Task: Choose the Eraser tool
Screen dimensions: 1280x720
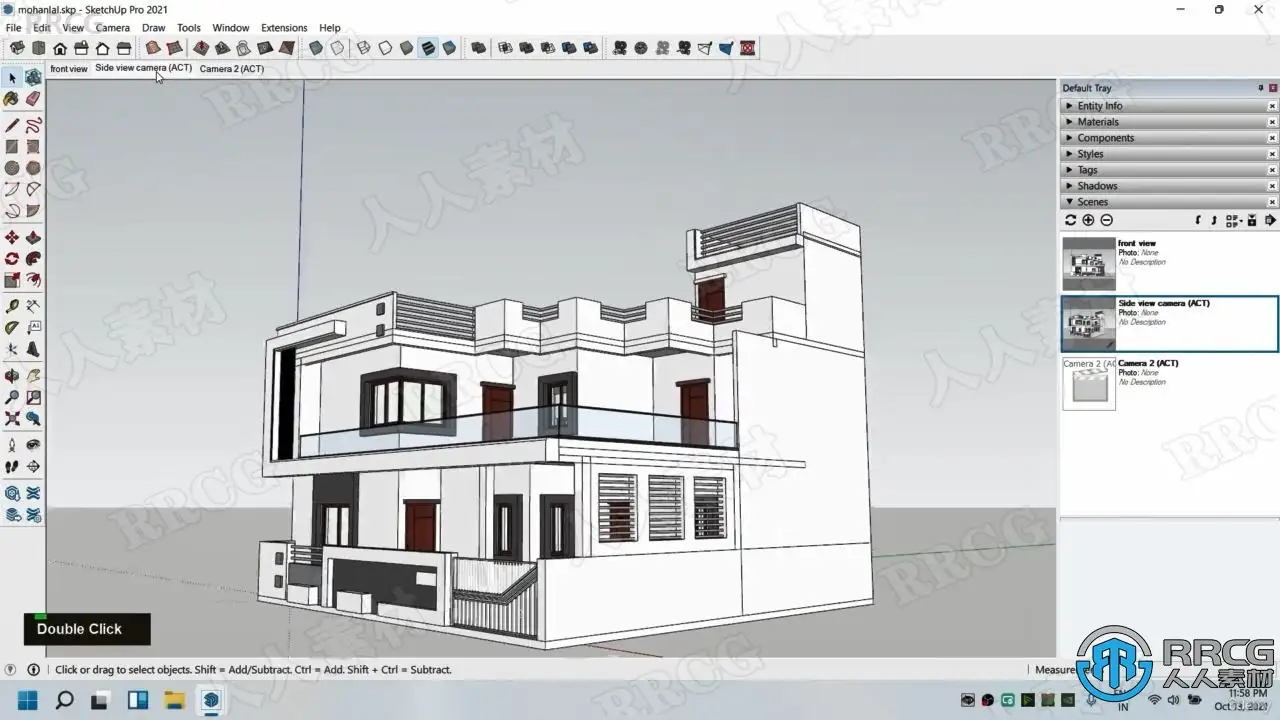Action: pos(33,99)
